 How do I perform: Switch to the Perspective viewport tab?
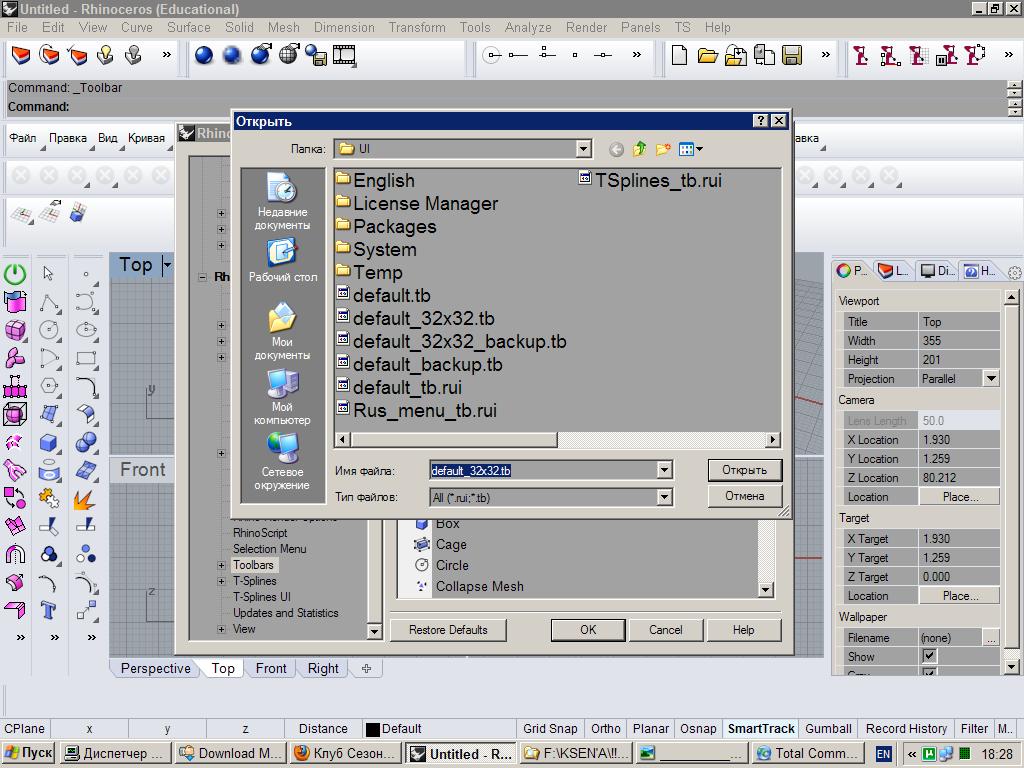tap(155, 669)
